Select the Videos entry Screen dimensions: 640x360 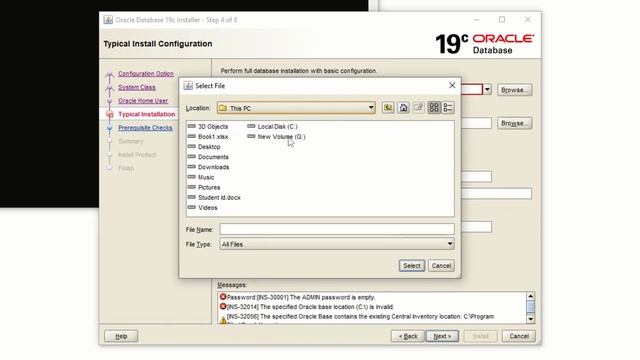(x=207, y=208)
